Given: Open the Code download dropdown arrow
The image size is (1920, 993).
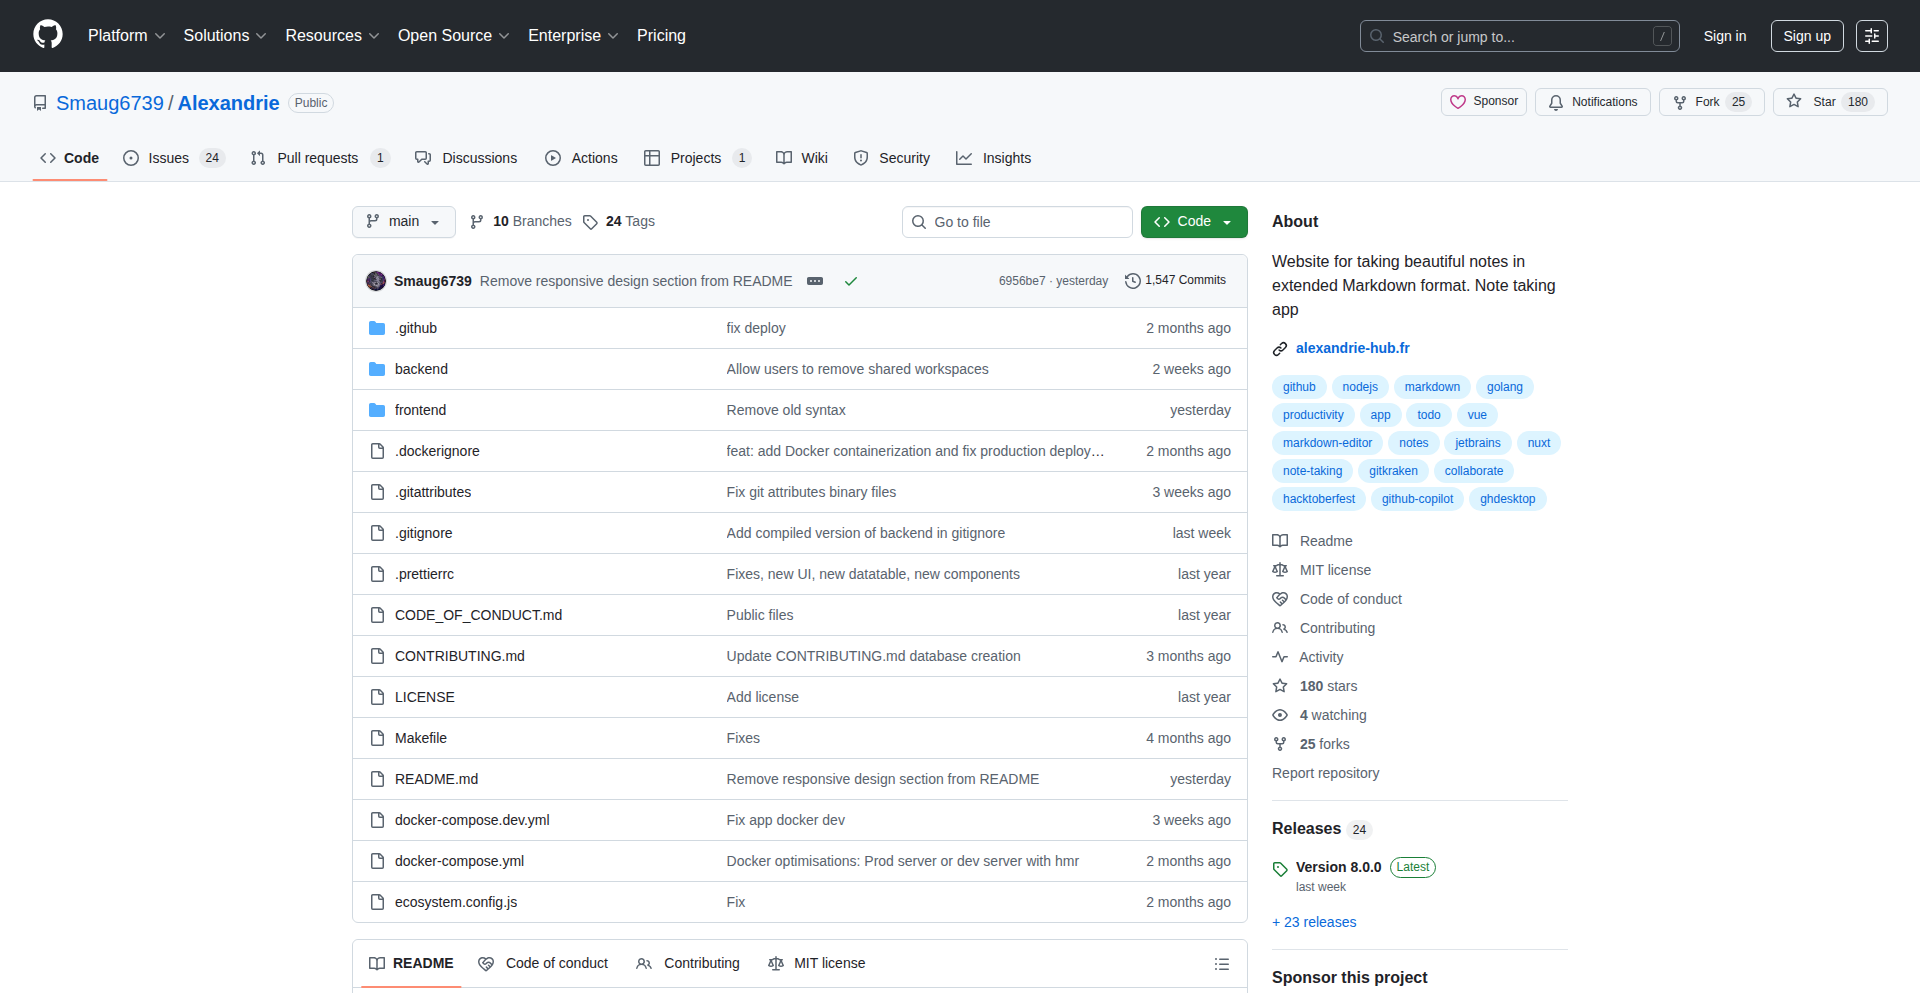Looking at the screenshot, I should coord(1229,221).
